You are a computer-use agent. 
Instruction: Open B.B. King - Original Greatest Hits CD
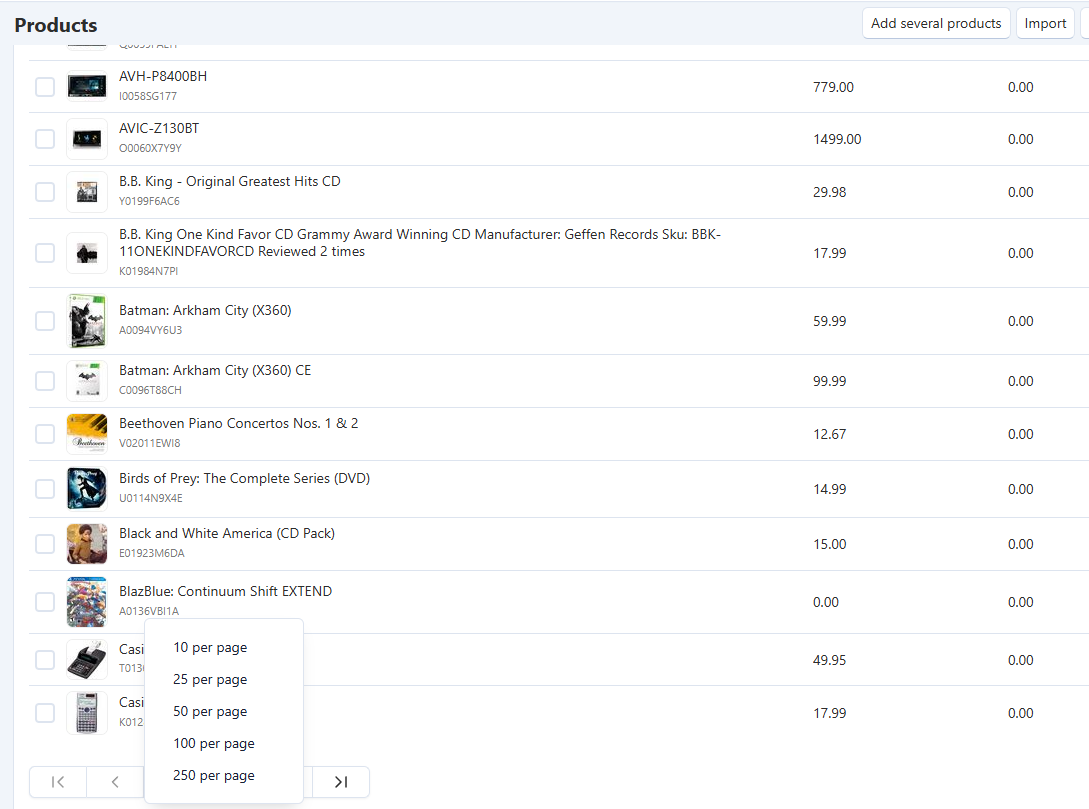coord(230,181)
